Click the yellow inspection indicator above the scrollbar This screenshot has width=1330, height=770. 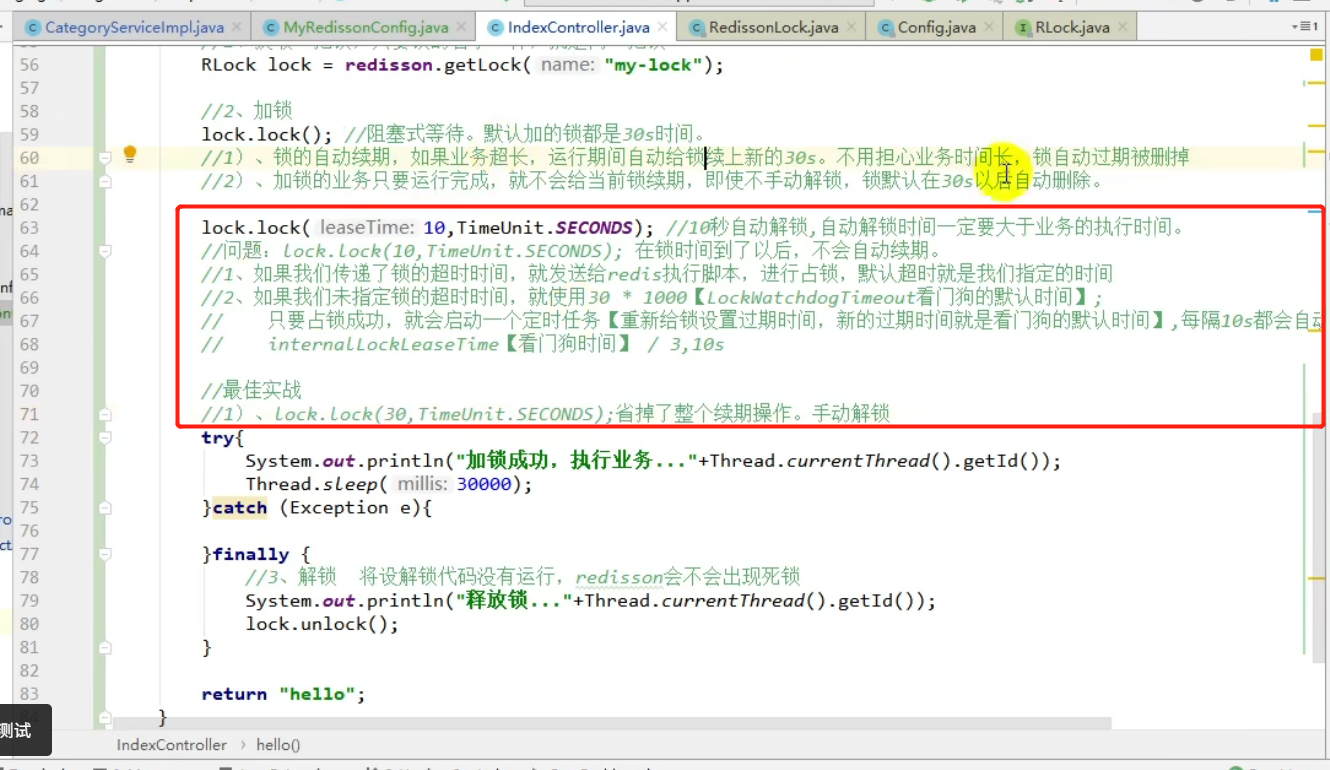pyautogui.click(x=1316, y=57)
